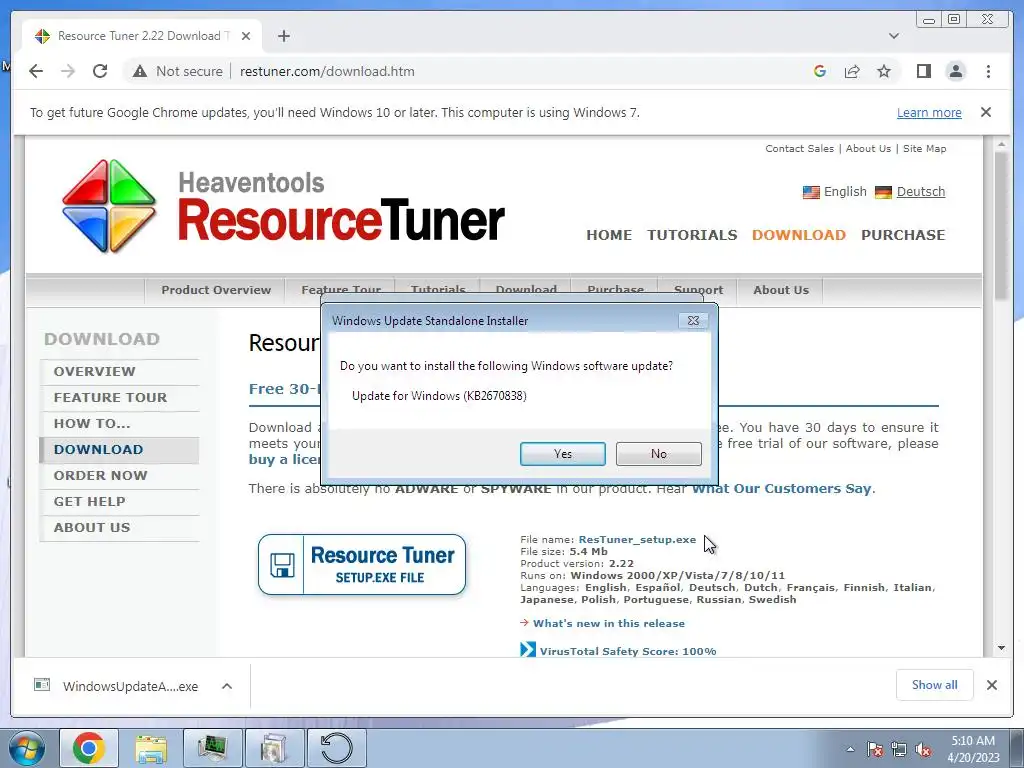Open the Learn more link

click(x=929, y=112)
